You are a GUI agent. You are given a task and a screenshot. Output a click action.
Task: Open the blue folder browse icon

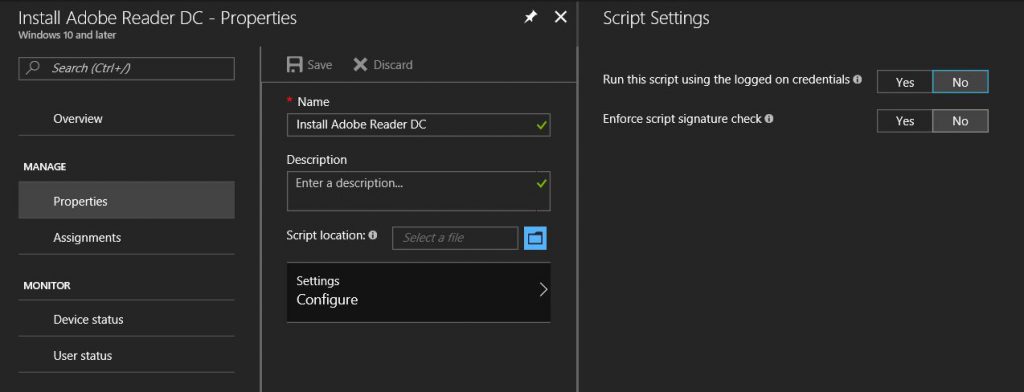[x=536, y=238]
